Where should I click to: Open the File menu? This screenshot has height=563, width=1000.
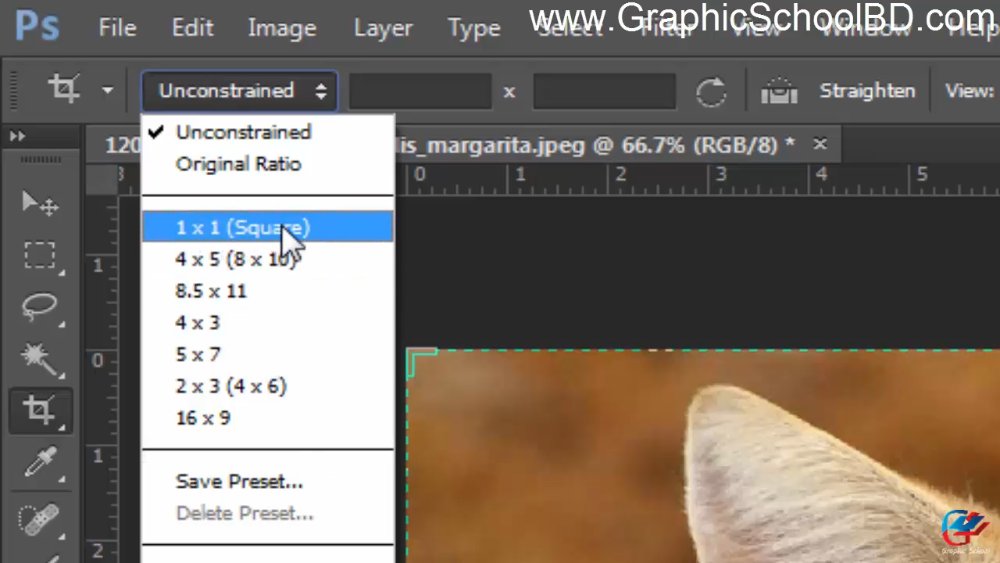(117, 28)
